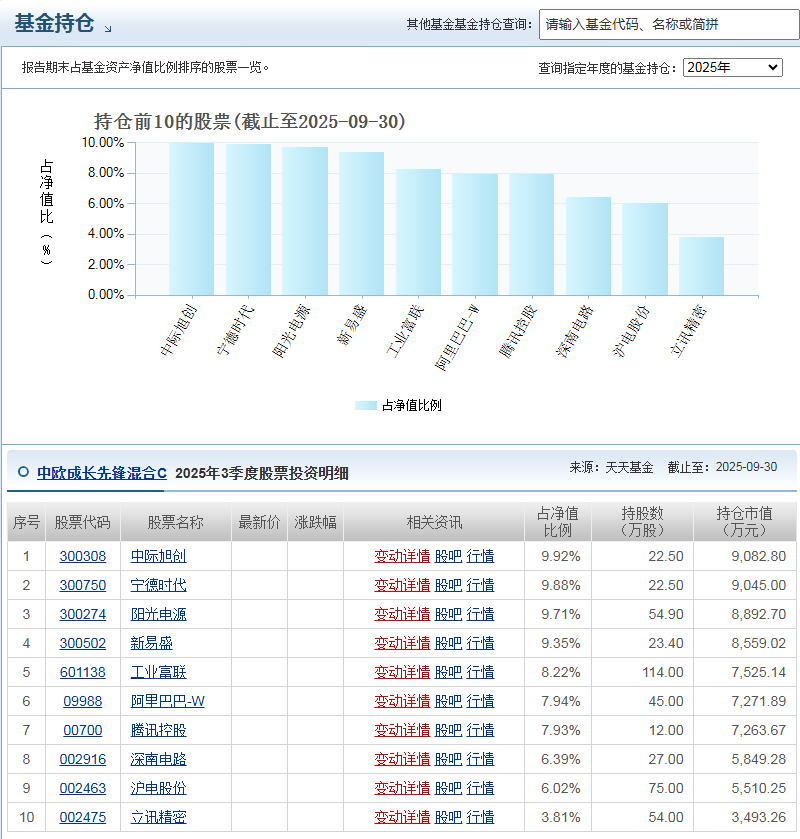This screenshot has width=800, height=839.
Task: View 变动详情 for 立讯精密
Action: click(x=402, y=817)
